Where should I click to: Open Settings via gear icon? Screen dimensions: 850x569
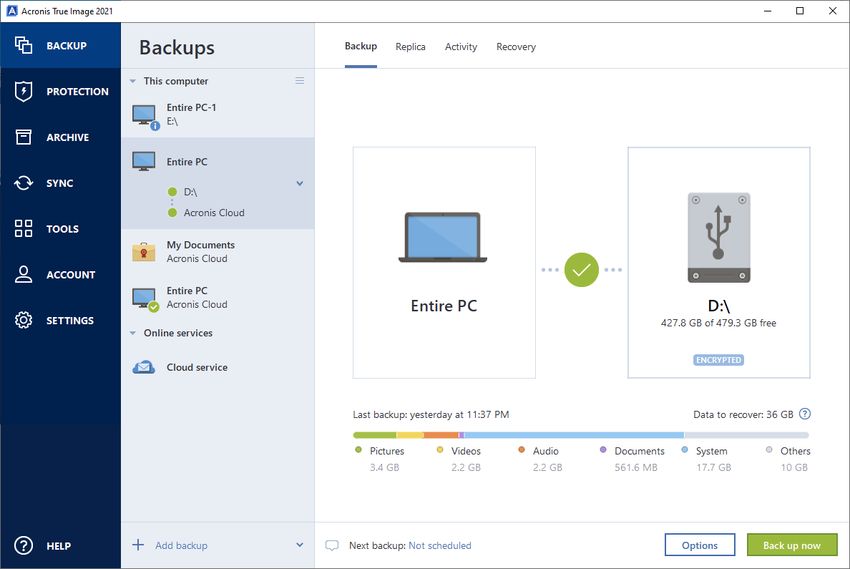pyautogui.click(x=24, y=321)
